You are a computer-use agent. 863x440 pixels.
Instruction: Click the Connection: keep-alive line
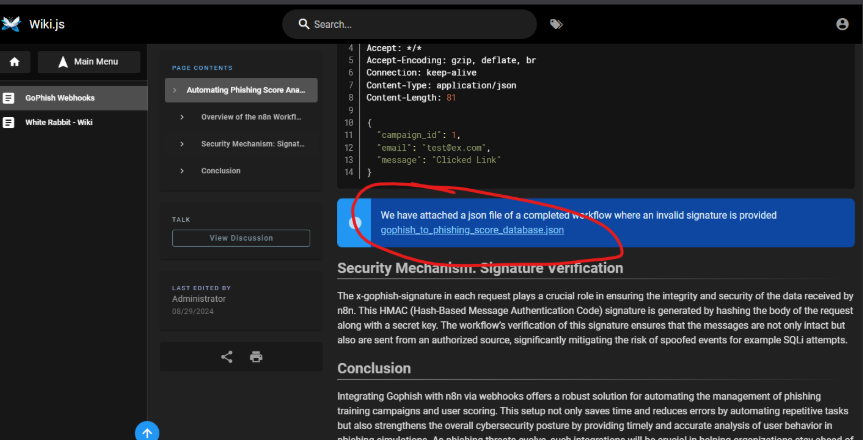click(422, 73)
